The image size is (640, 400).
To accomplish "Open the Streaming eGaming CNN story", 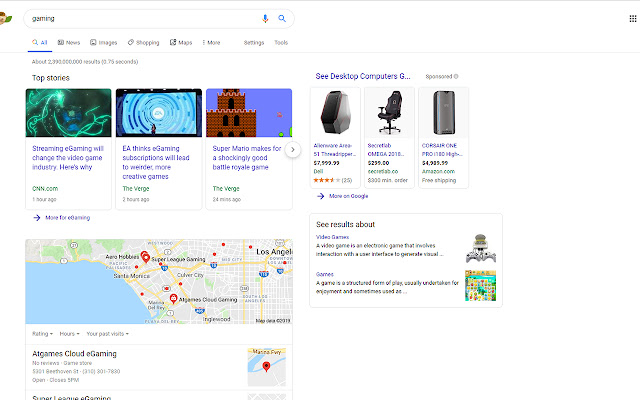I will tap(68, 158).
